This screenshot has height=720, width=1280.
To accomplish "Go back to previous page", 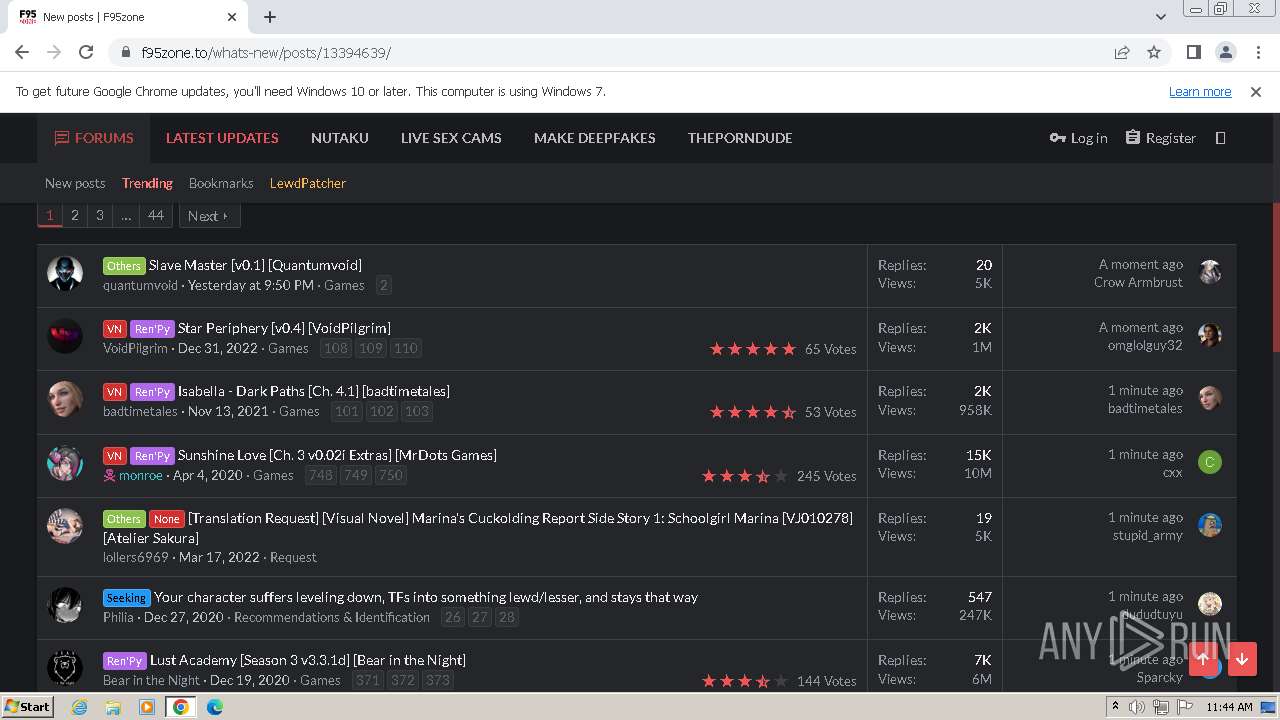I will coord(22,52).
